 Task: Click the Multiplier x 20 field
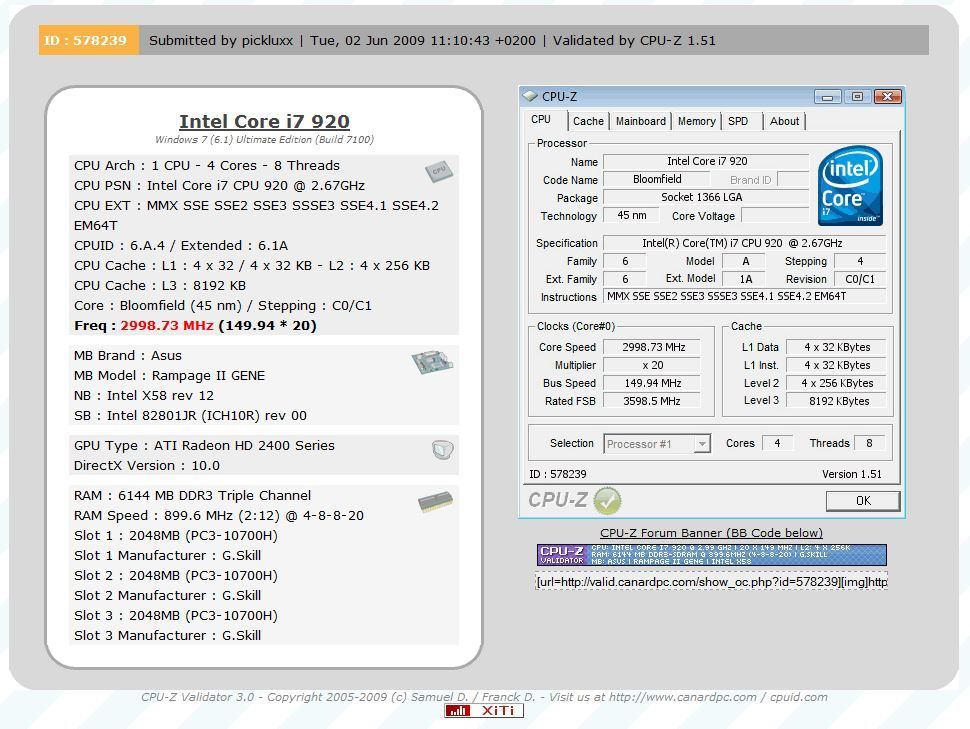pos(652,365)
